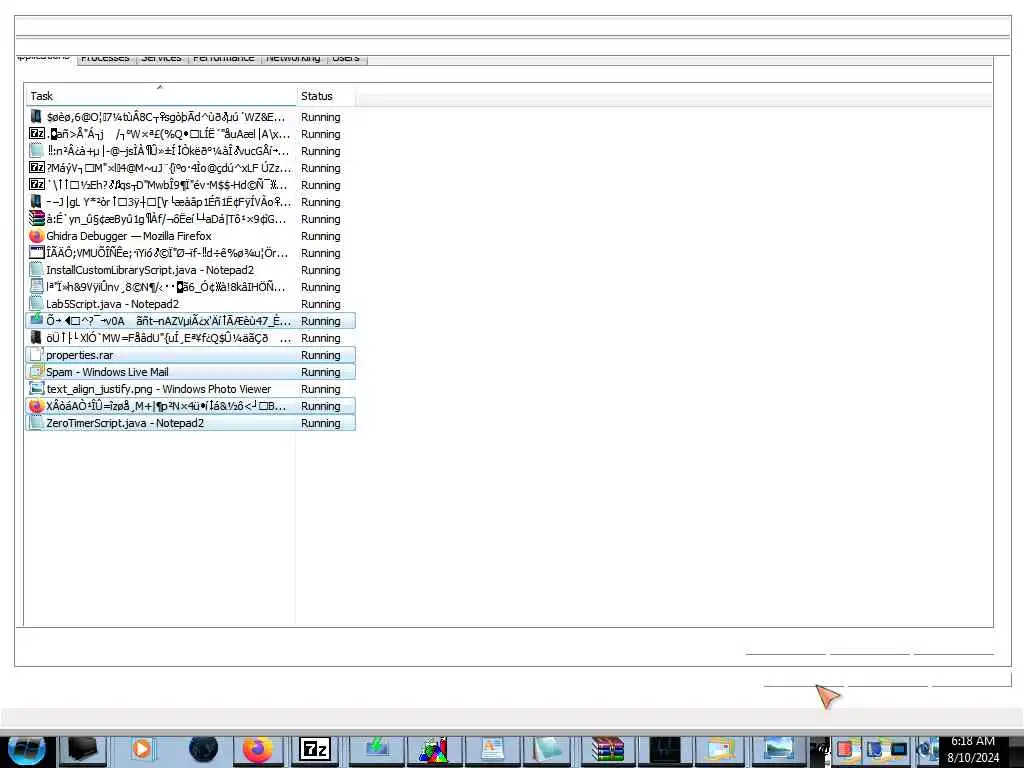Open WinRAR from the taskbar

[x=607, y=749]
